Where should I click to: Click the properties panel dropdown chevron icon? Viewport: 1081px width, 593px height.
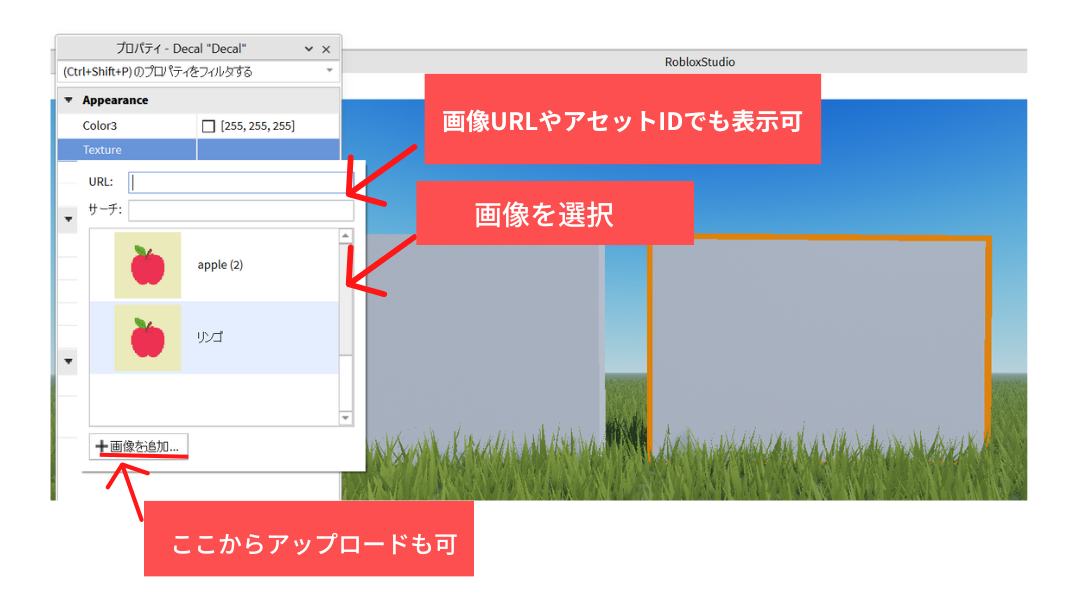pyautogui.click(x=309, y=49)
